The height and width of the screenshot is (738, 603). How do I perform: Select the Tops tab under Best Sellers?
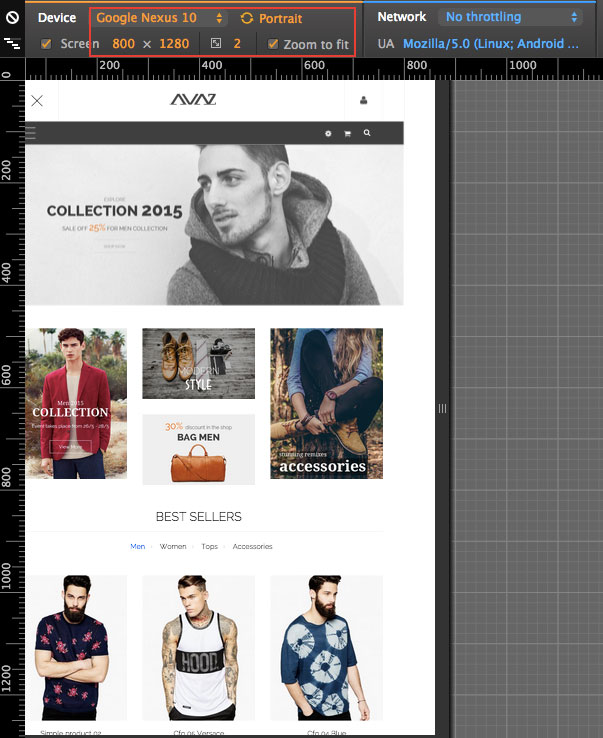pos(209,547)
